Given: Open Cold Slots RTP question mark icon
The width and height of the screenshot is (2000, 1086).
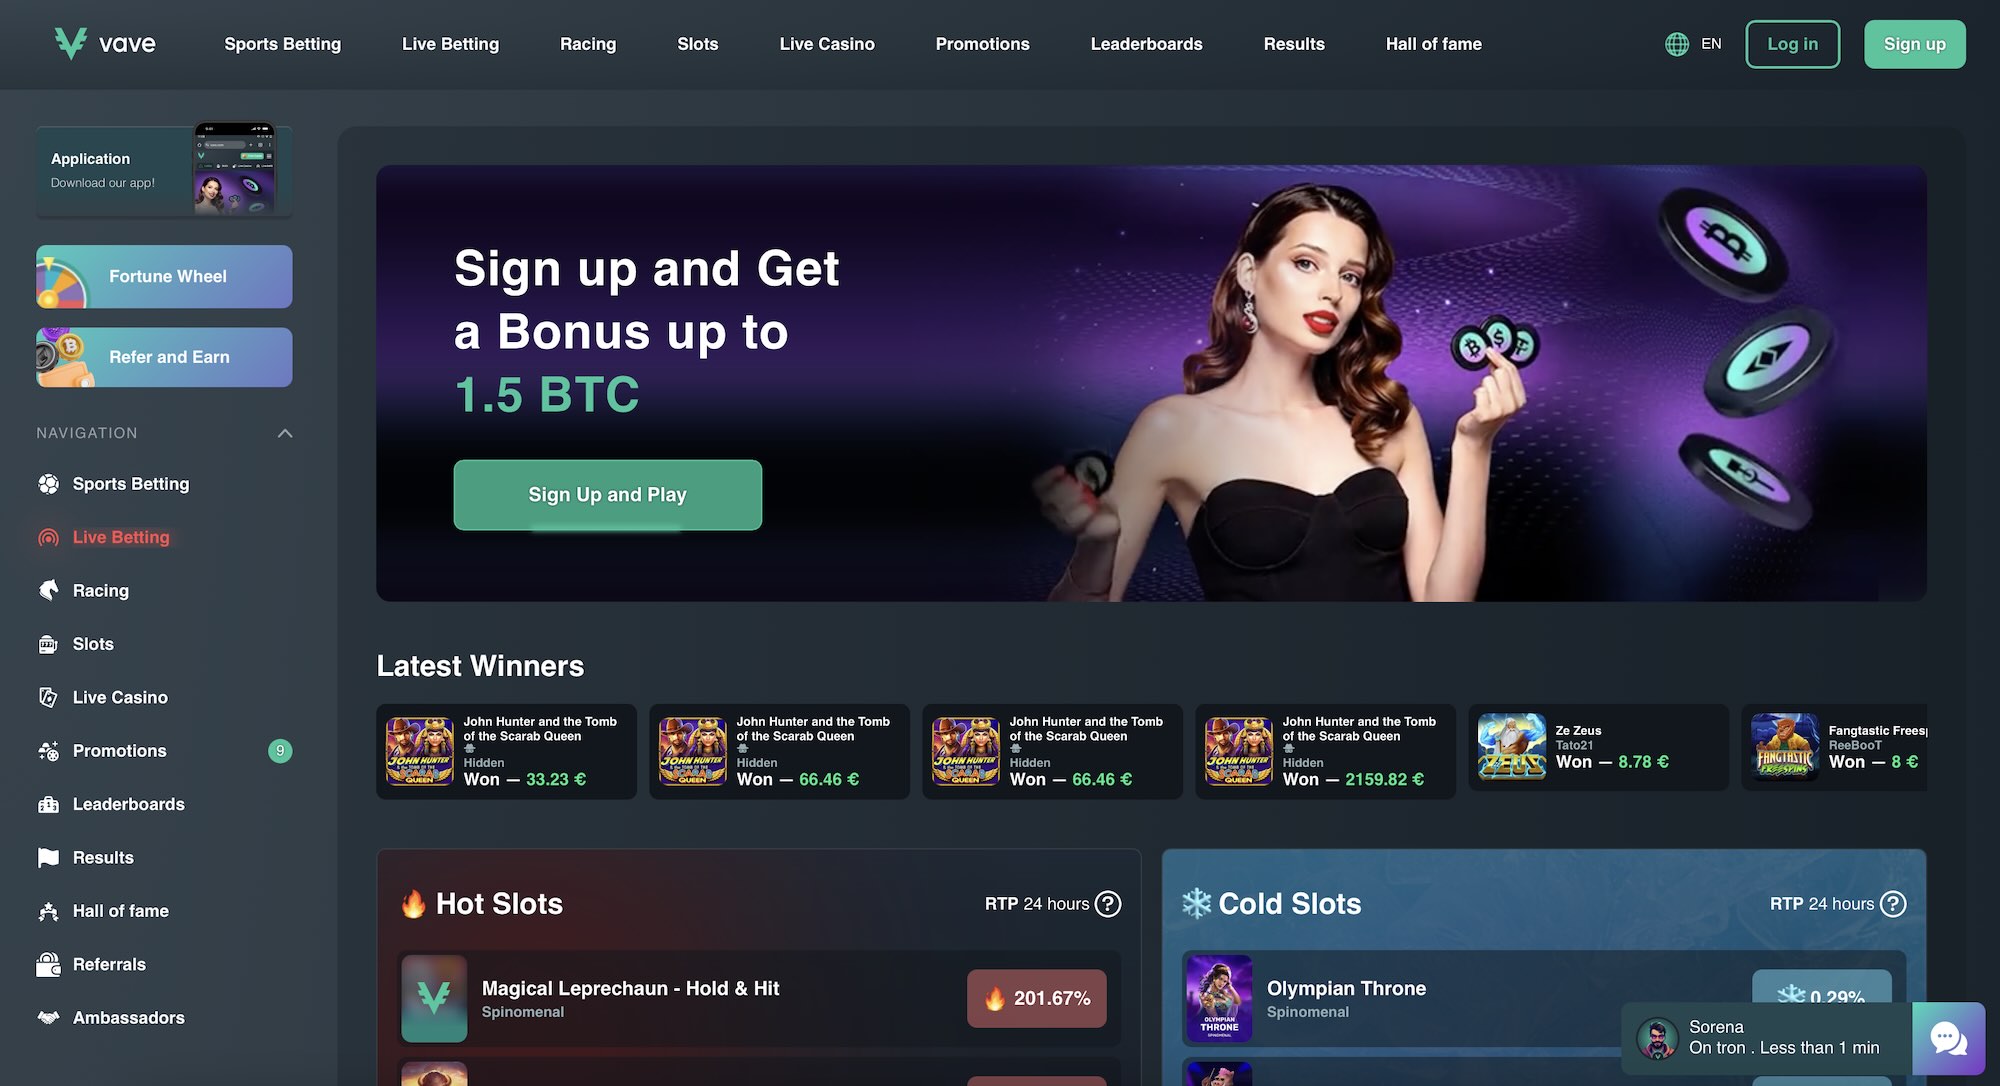Looking at the screenshot, I should pyautogui.click(x=1893, y=904).
